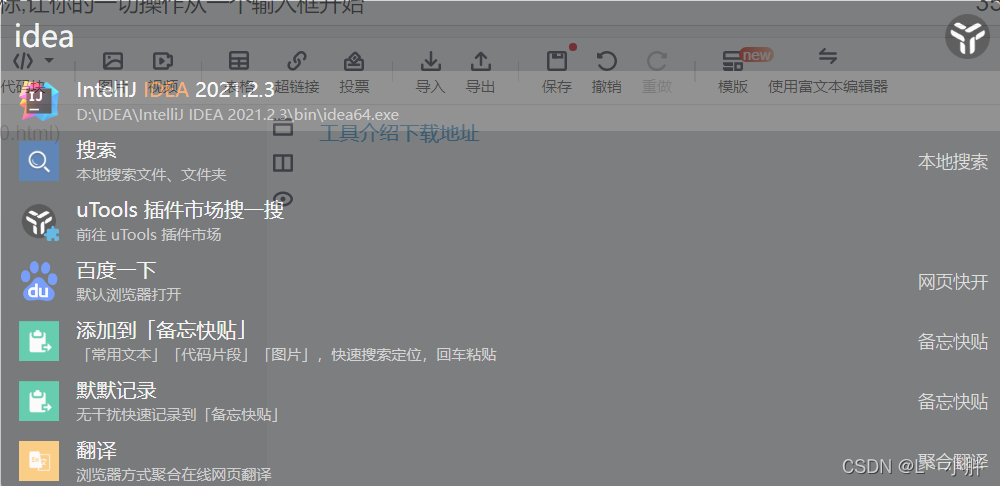Click the translate icon beside 翻译
Image resolution: width=1000 pixels, height=486 pixels.
[x=39, y=461]
